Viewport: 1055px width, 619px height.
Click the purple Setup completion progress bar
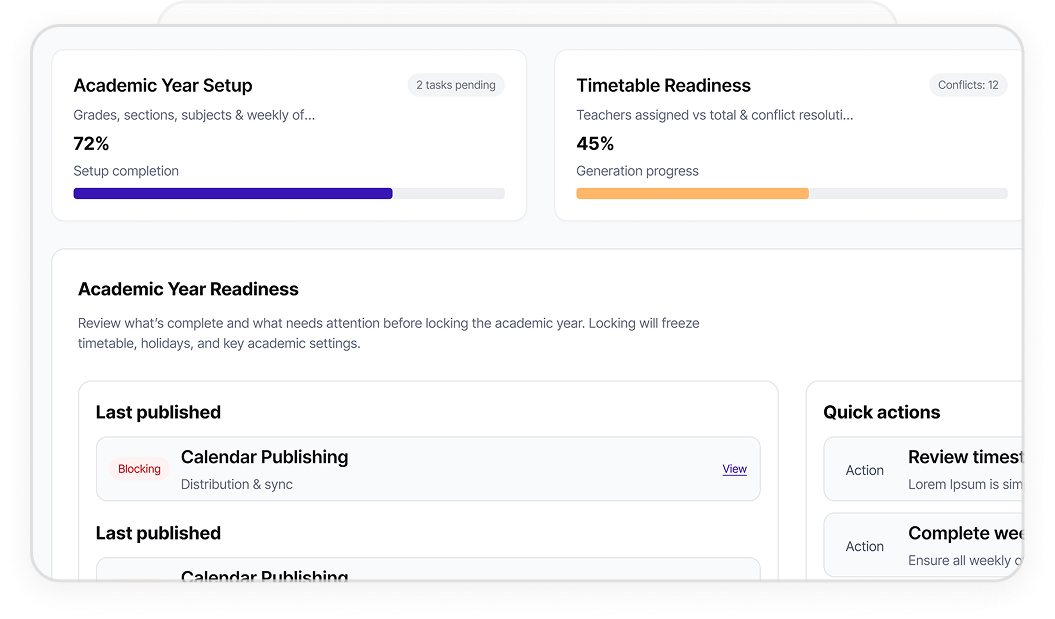click(233, 193)
